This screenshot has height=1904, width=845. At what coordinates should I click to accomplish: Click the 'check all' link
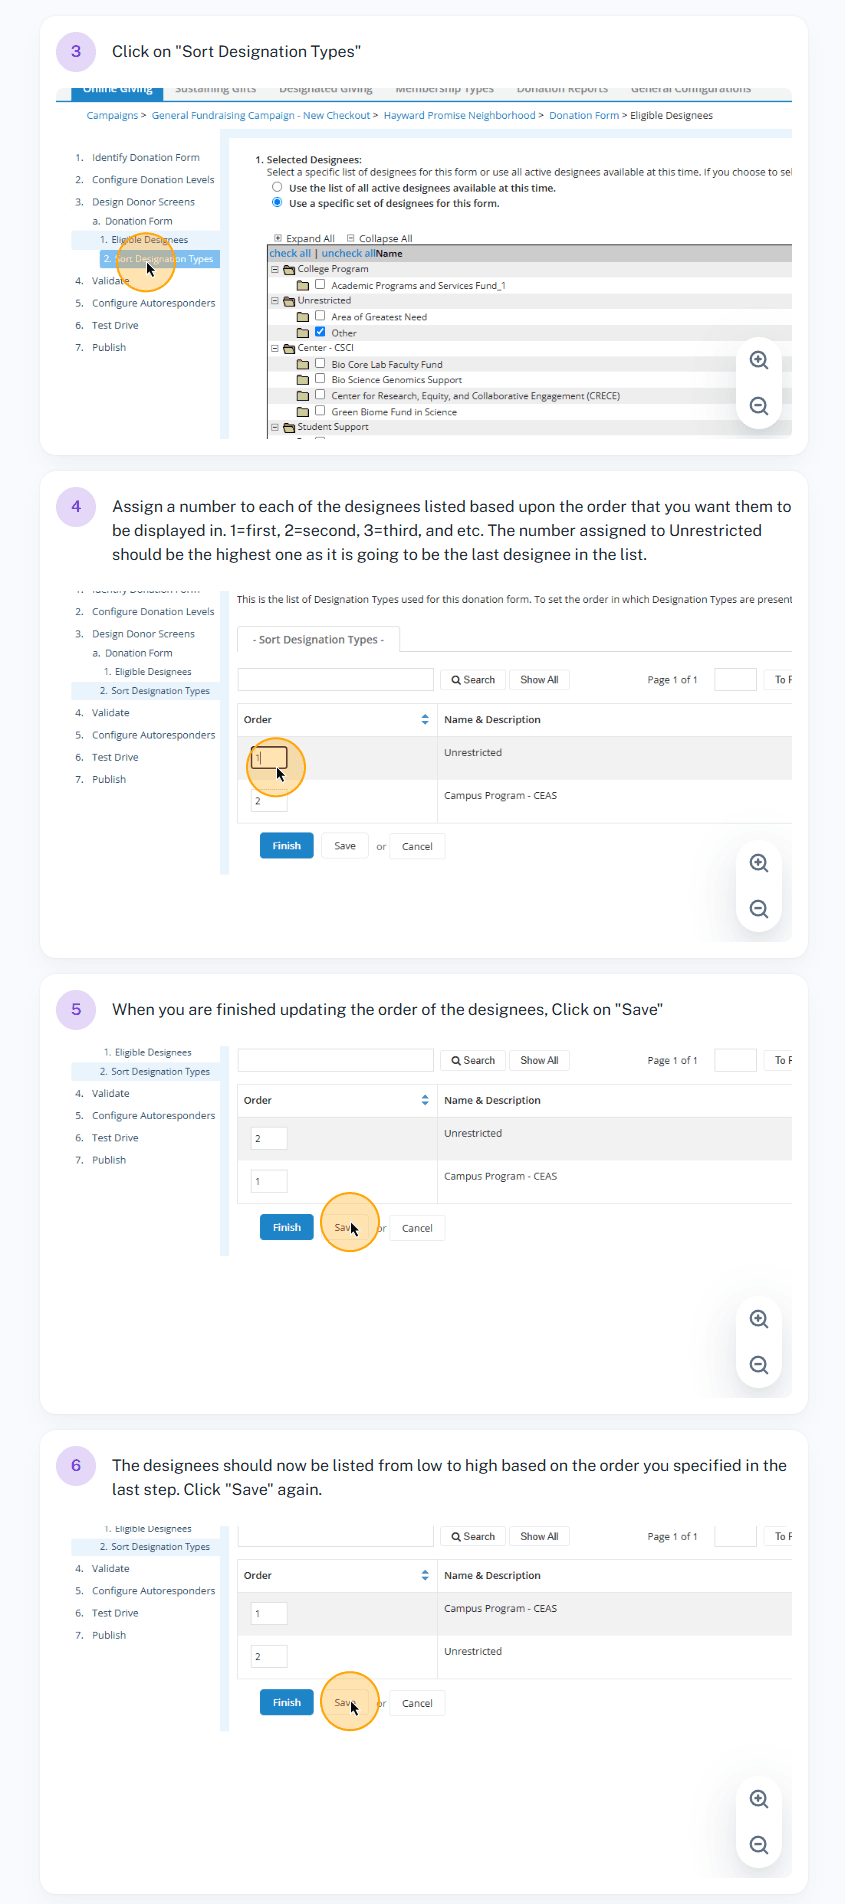[290, 254]
